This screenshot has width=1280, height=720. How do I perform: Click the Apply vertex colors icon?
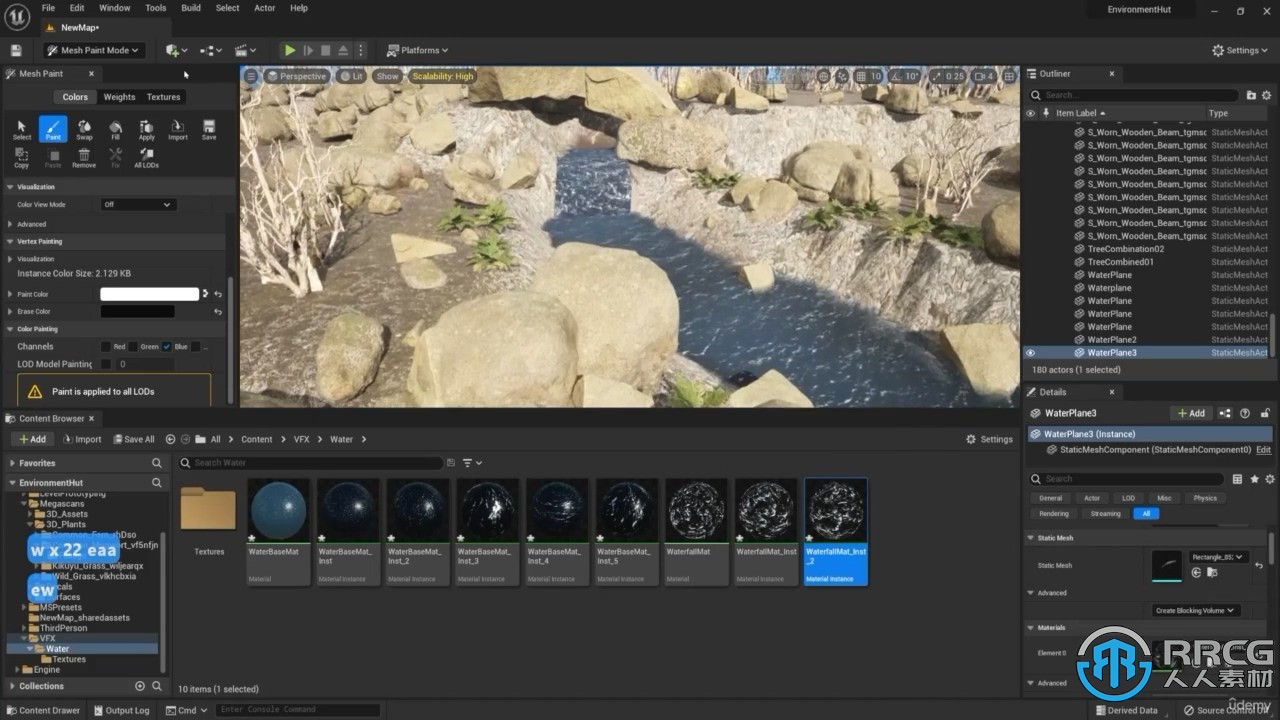coord(146,129)
